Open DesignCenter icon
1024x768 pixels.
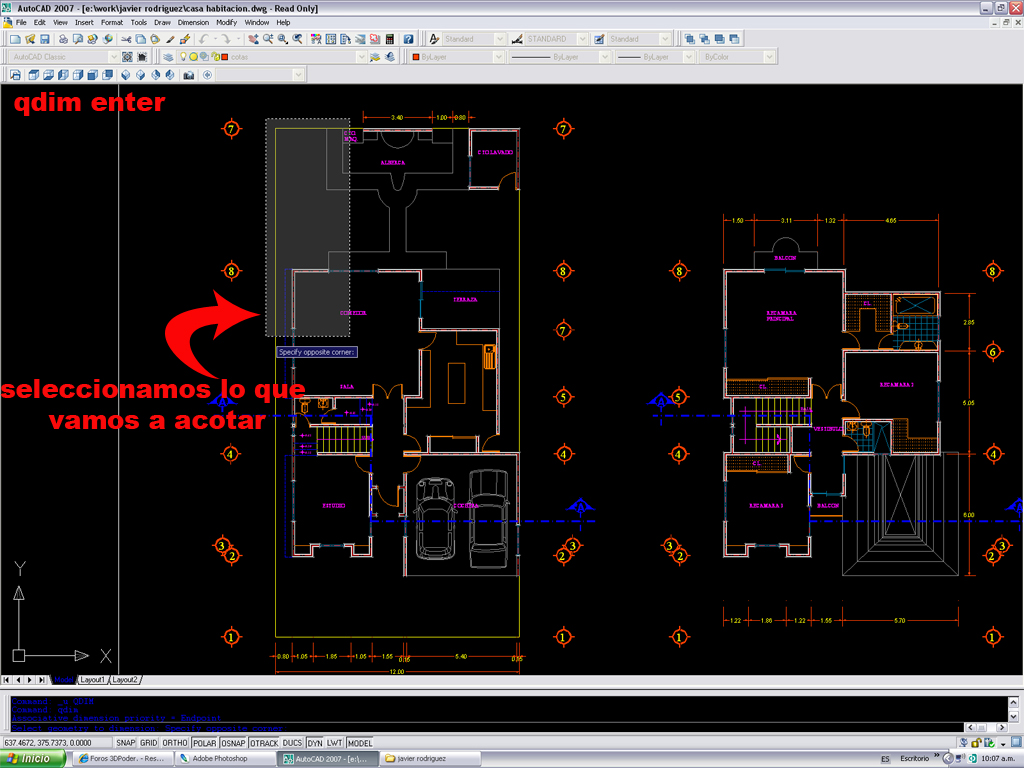331,39
